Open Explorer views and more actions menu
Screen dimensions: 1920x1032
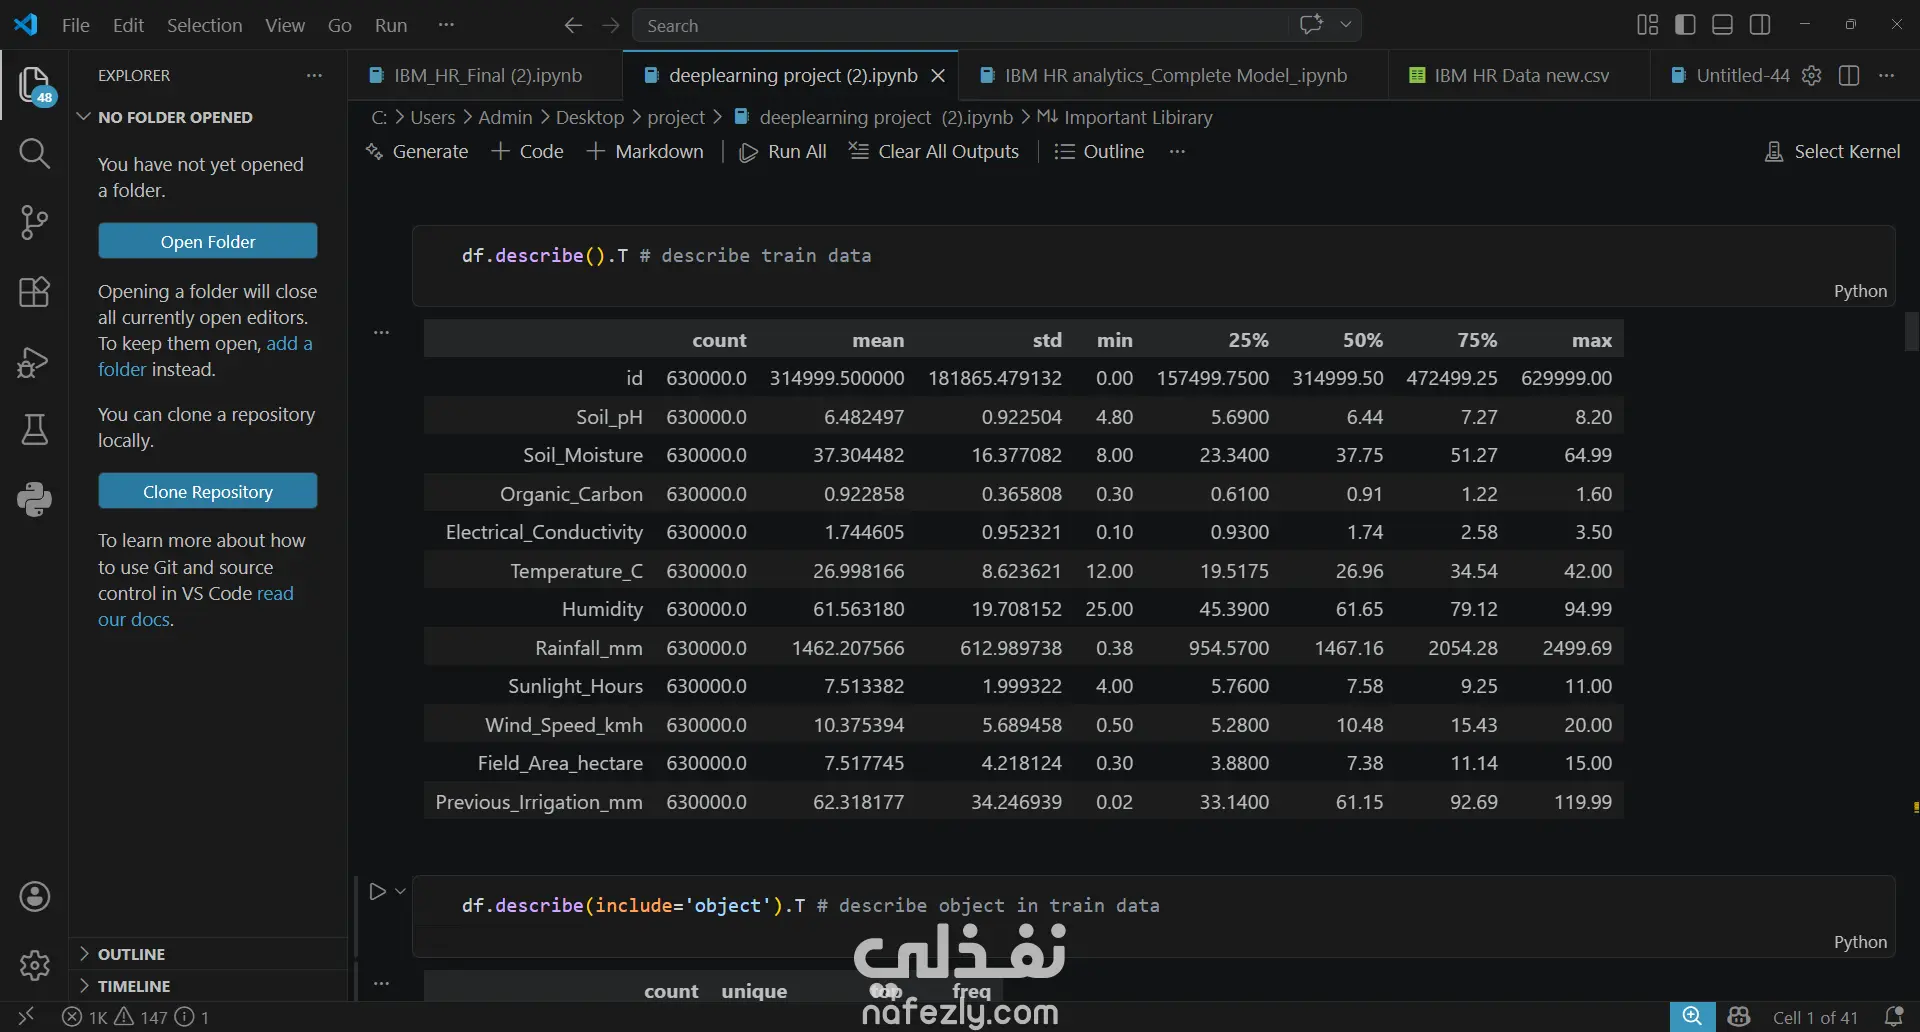314,75
